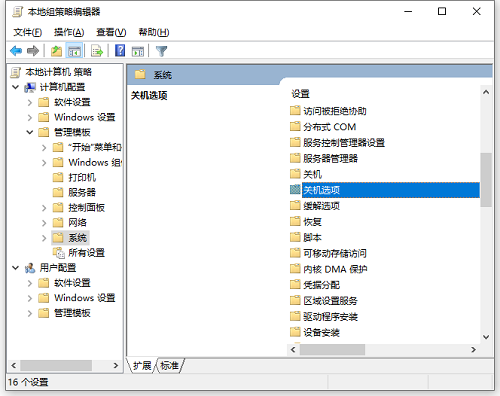Viewport: 500px width, 396px height.
Task: Select 脚本 folder in list
Action: (x=312, y=237)
